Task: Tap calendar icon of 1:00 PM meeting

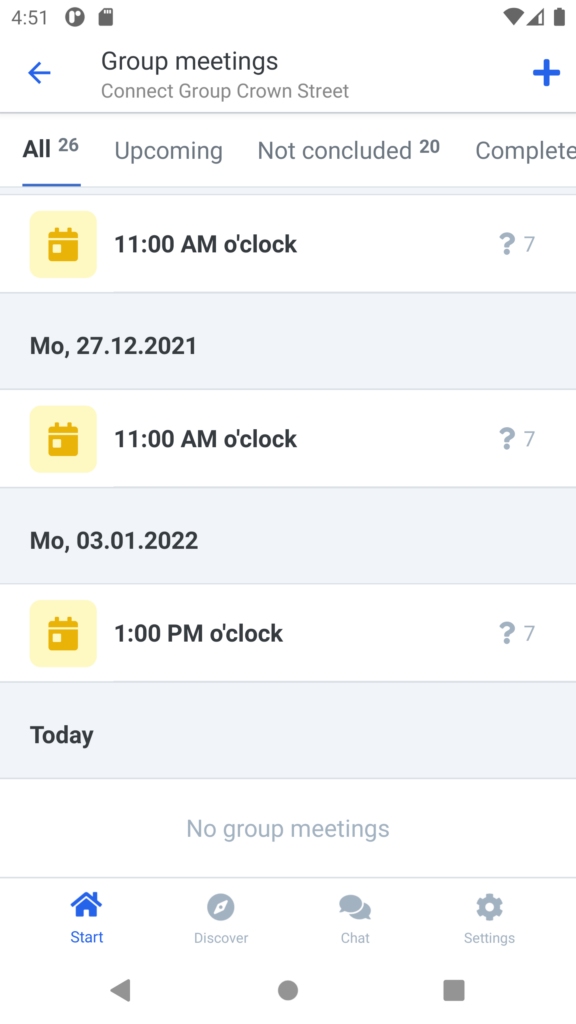Action: click(63, 633)
